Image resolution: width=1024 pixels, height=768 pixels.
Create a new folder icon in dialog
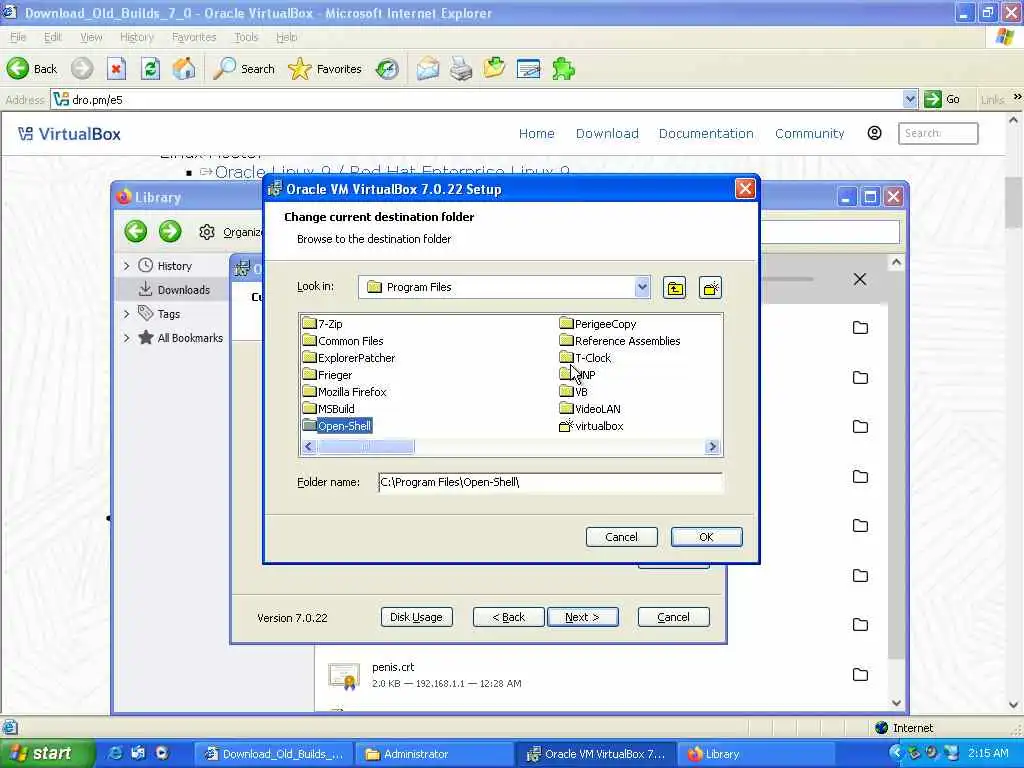point(710,287)
